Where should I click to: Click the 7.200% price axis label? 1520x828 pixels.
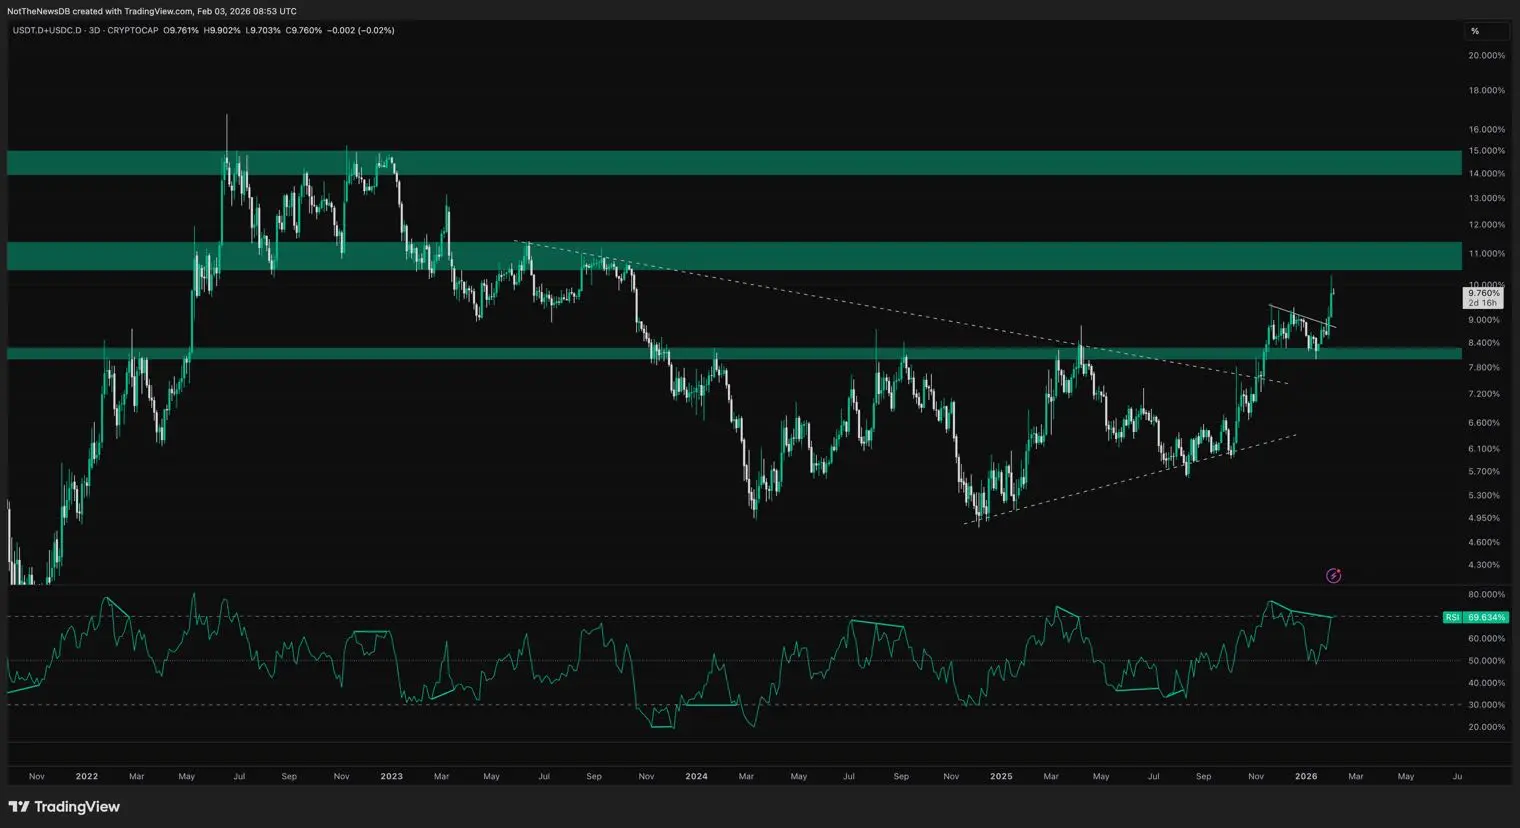tap(1484, 394)
